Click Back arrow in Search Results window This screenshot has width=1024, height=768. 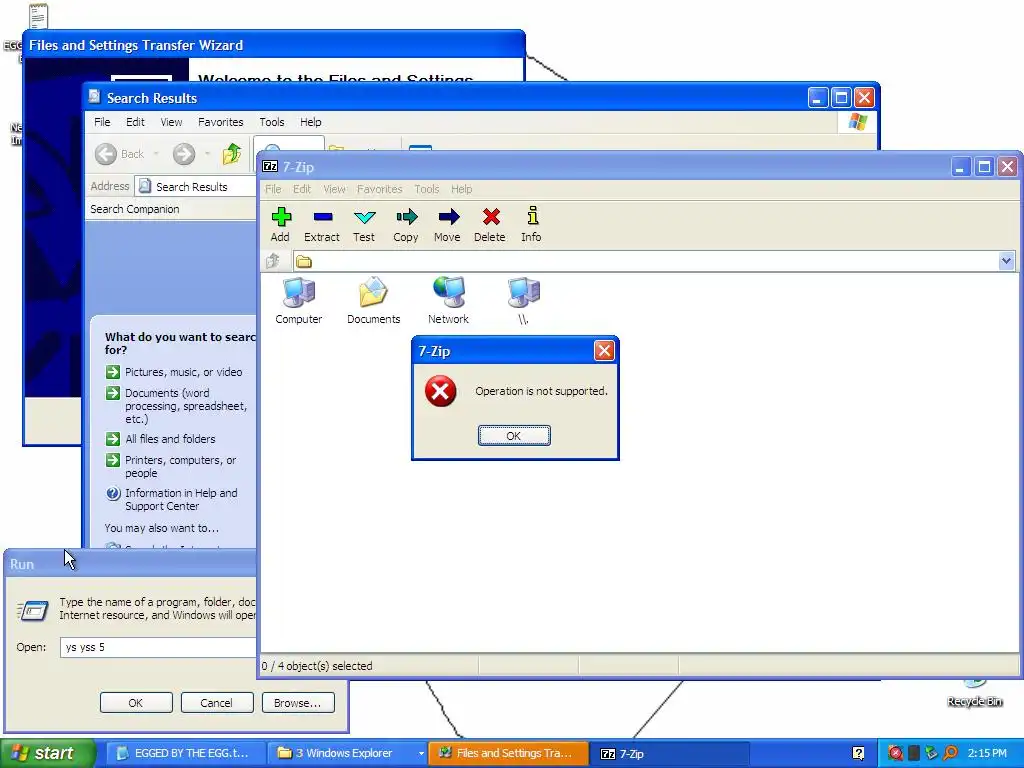106,154
